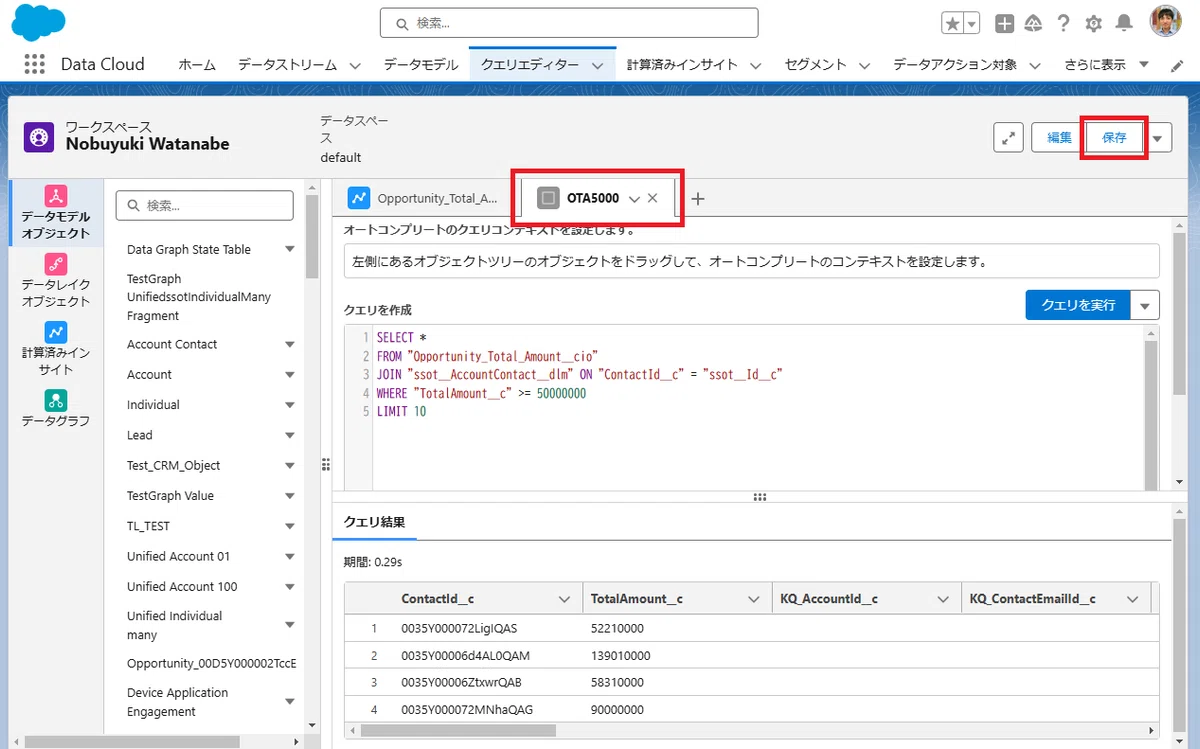Open the Help question mark icon

point(1064,23)
